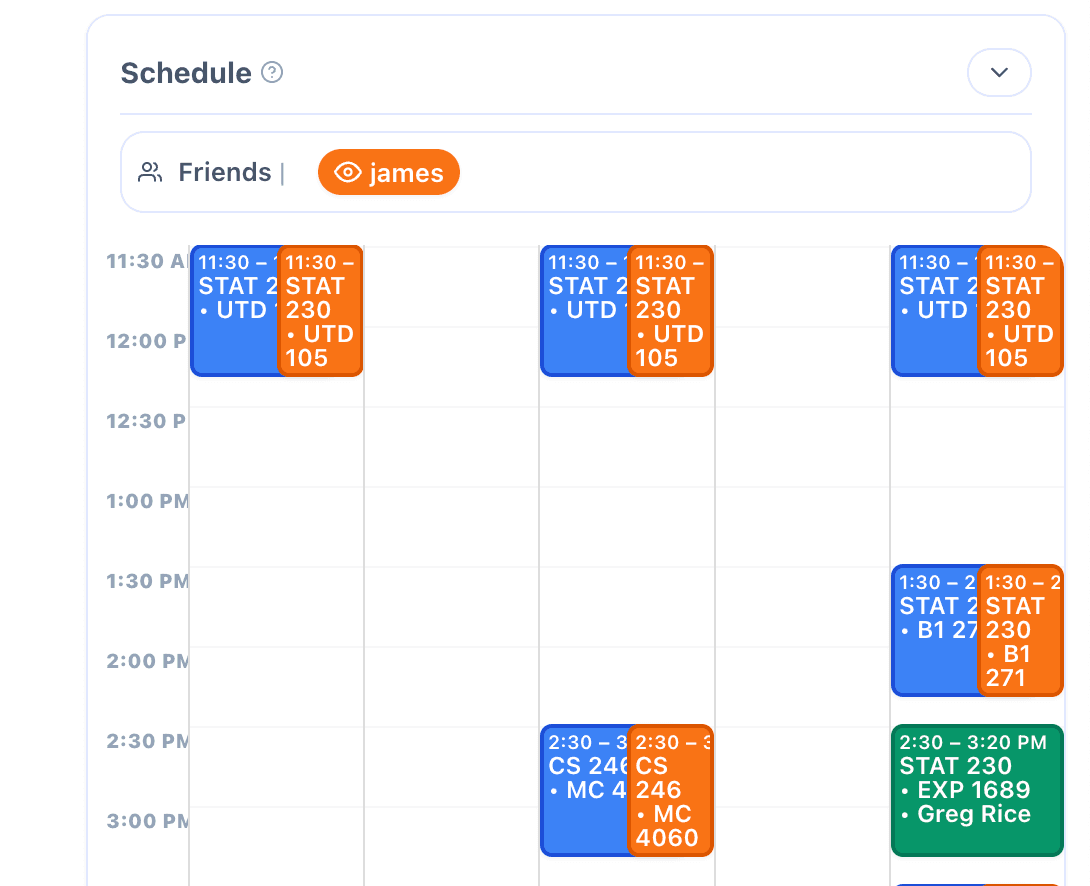The image size is (1090, 886).
Task: Collapse the Schedule panel with the chevron
Action: [x=999, y=72]
